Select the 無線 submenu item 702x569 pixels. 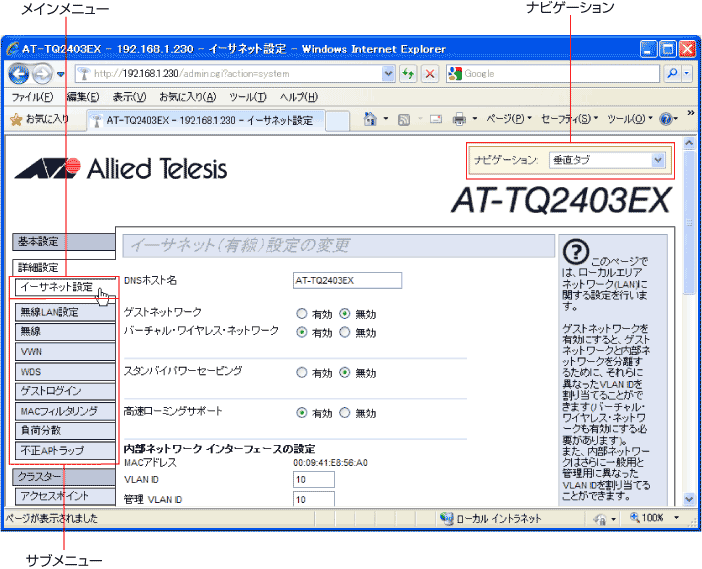[x=65, y=332]
